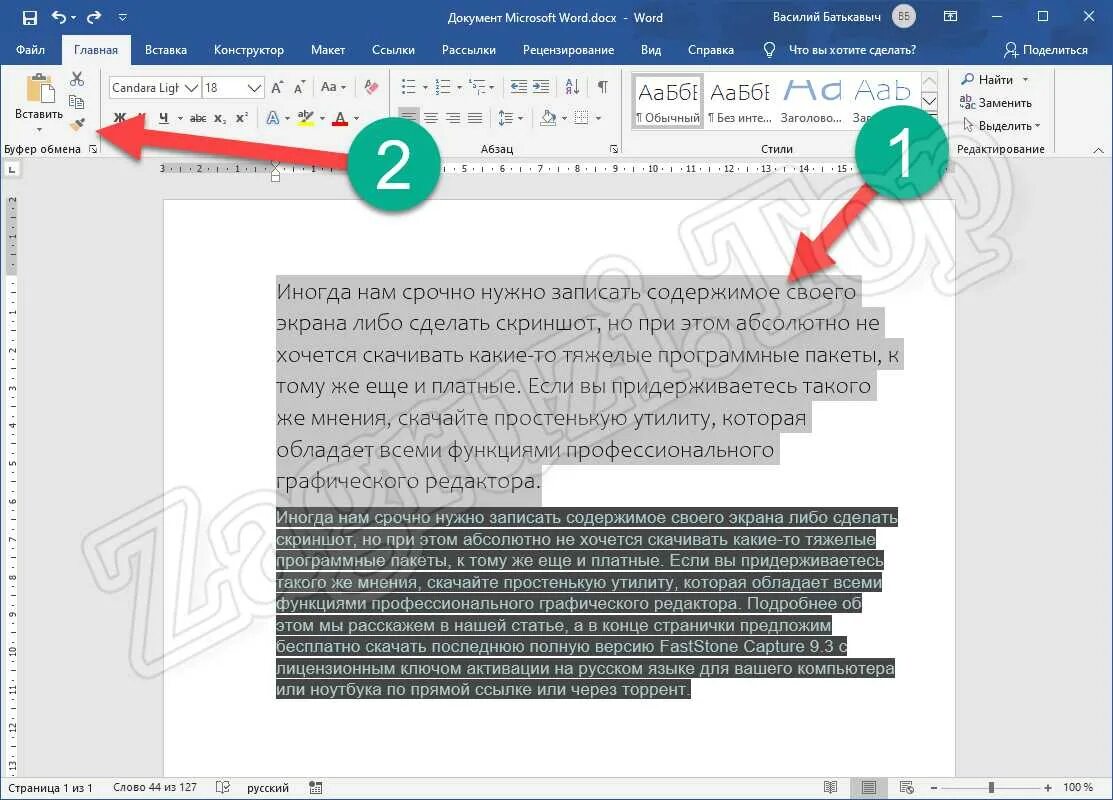Center align the text
This screenshot has width=1113, height=800.
click(x=431, y=117)
